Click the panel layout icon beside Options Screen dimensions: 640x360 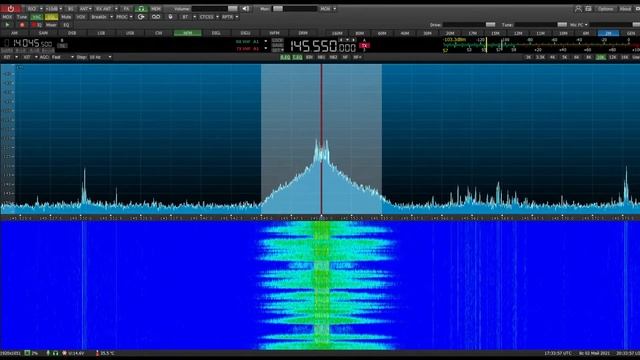point(588,9)
